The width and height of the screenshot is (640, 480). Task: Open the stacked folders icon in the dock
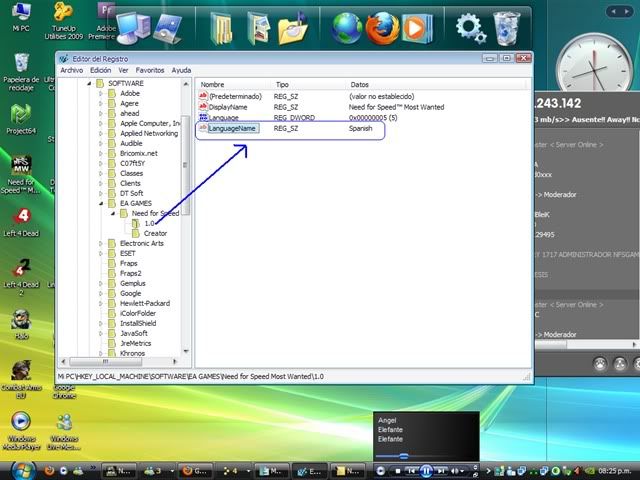221,29
